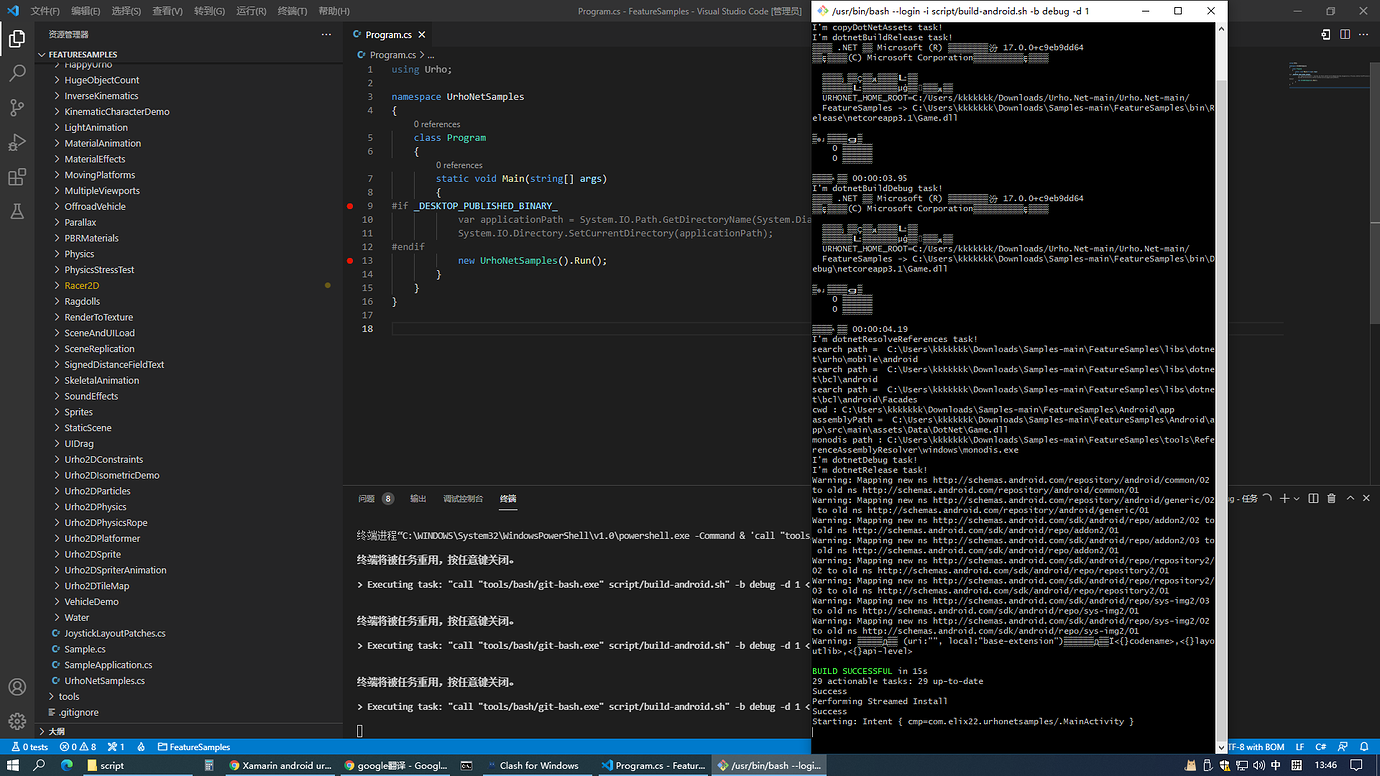Switch to the 输出 panel tab
Screen dimensions: 1380x776
tap(418, 498)
